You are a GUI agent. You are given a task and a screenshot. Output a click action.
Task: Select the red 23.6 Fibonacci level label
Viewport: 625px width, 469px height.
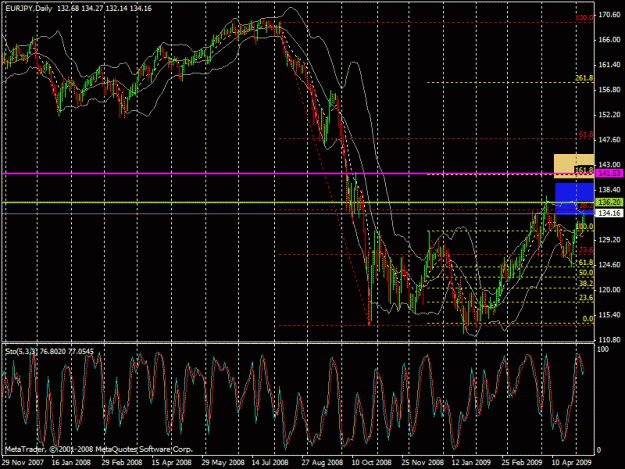click(x=586, y=250)
